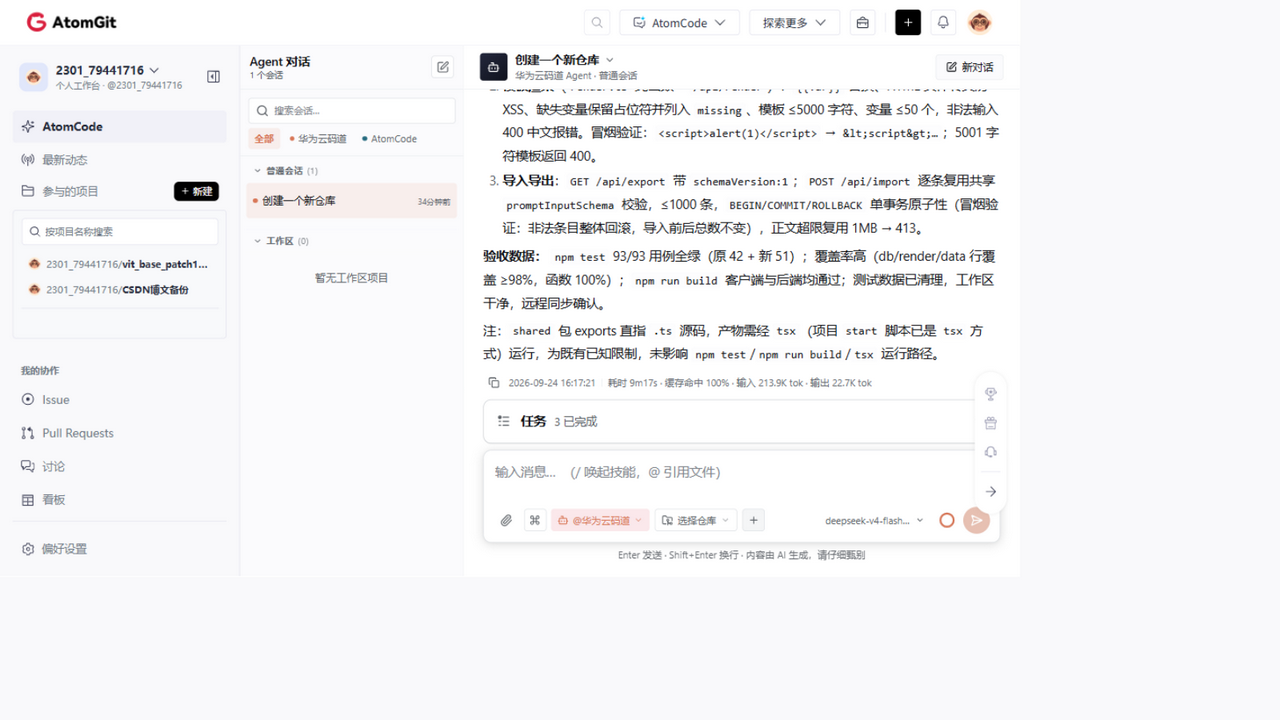Collapse the left sidebar panel
Screen dimensions: 1280x720
(x=213, y=76)
